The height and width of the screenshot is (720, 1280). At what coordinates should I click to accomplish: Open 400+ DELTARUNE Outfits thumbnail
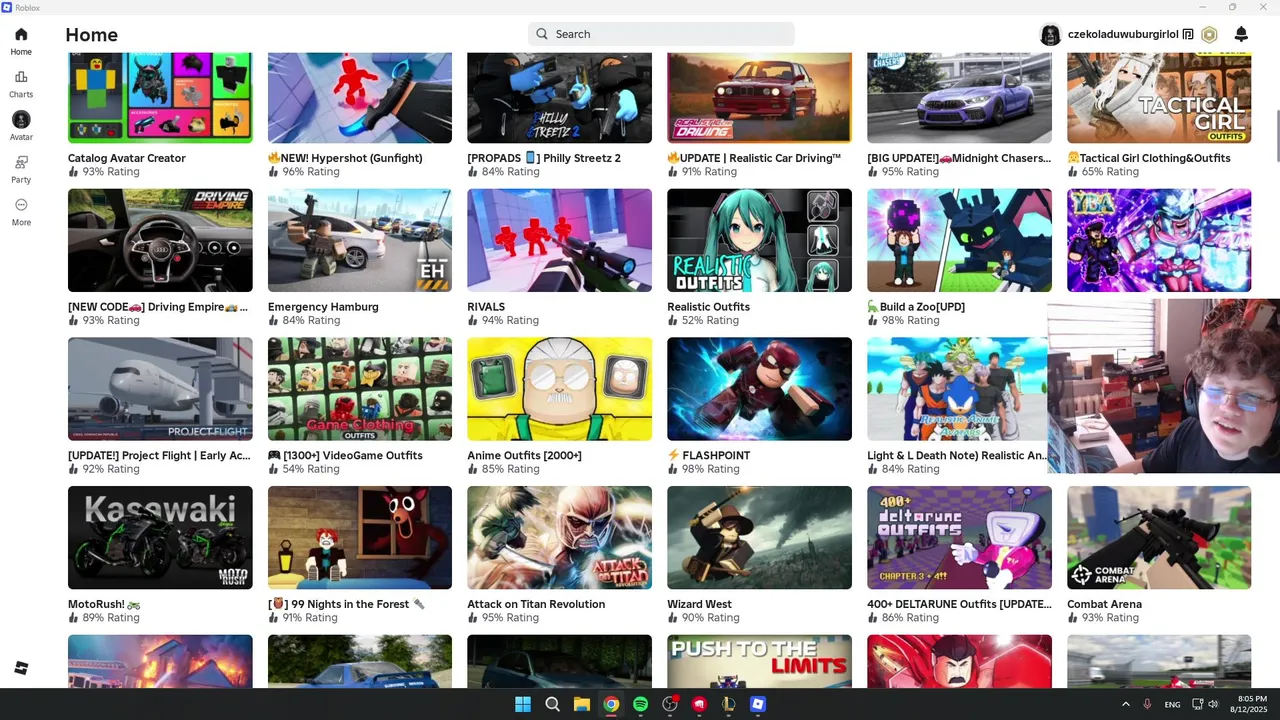960,538
